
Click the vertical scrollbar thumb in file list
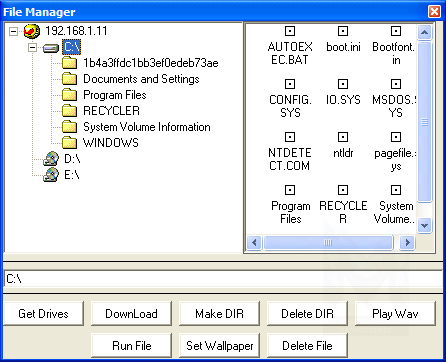pos(424,122)
